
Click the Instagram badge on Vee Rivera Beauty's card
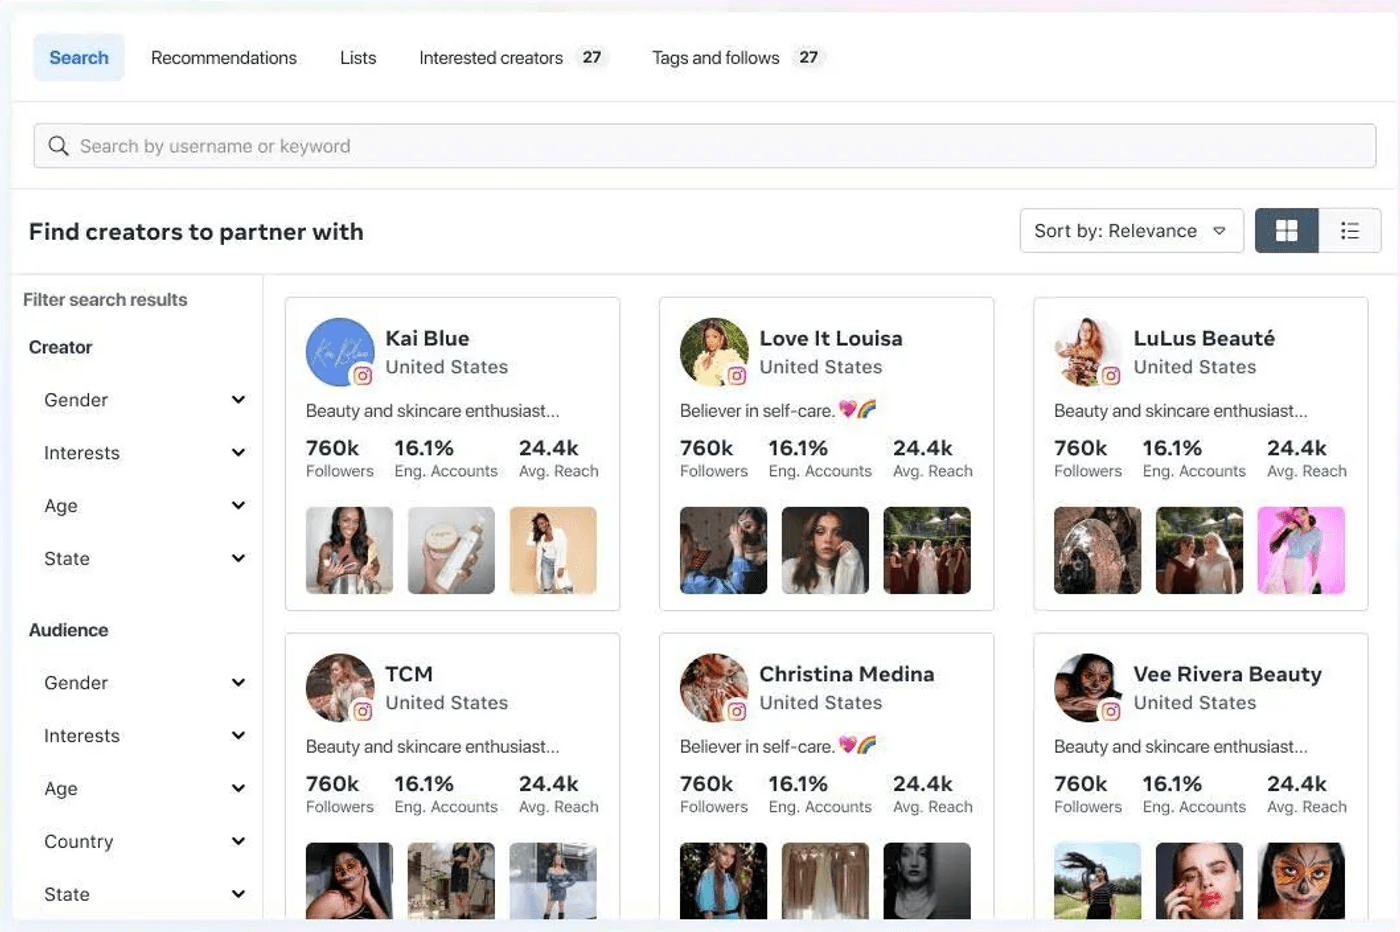[1113, 711]
